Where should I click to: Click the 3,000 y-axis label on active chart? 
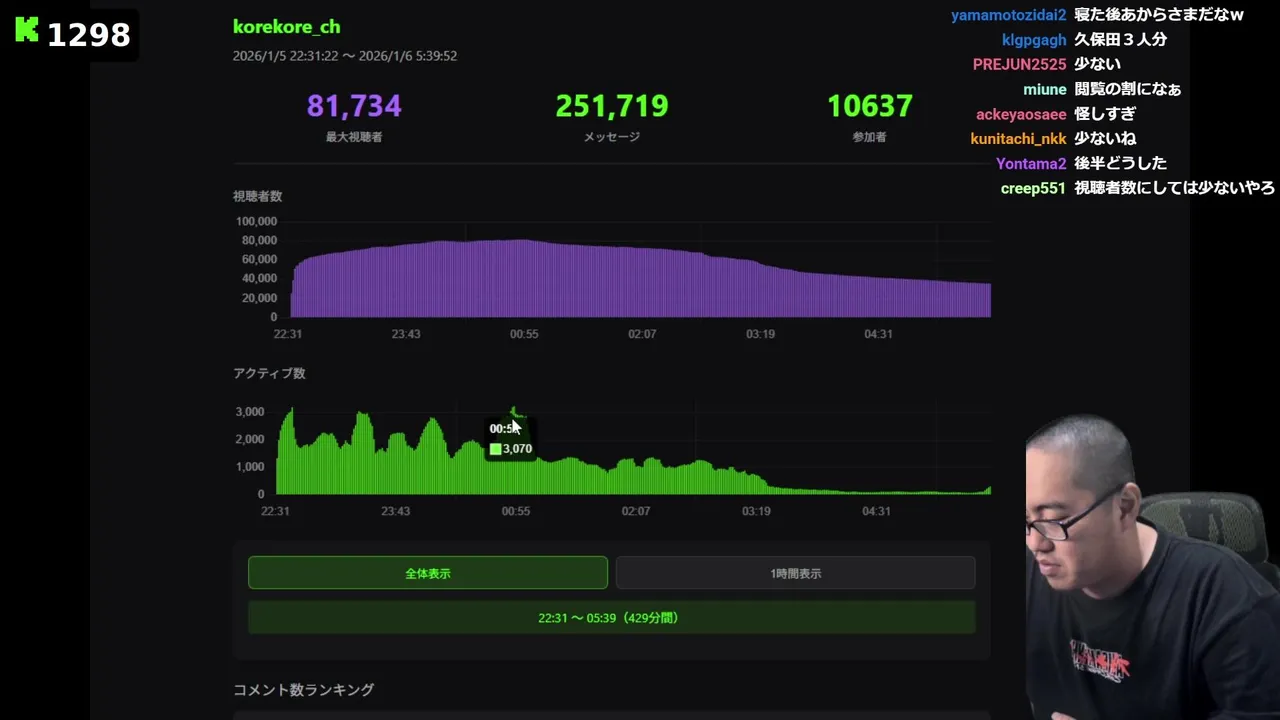[x=250, y=412]
